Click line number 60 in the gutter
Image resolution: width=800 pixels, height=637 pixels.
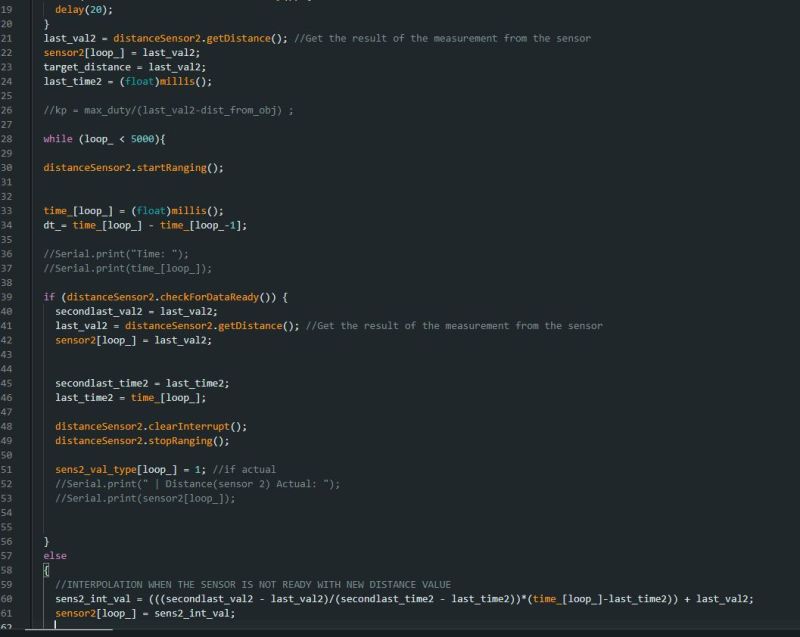[x=6, y=599]
